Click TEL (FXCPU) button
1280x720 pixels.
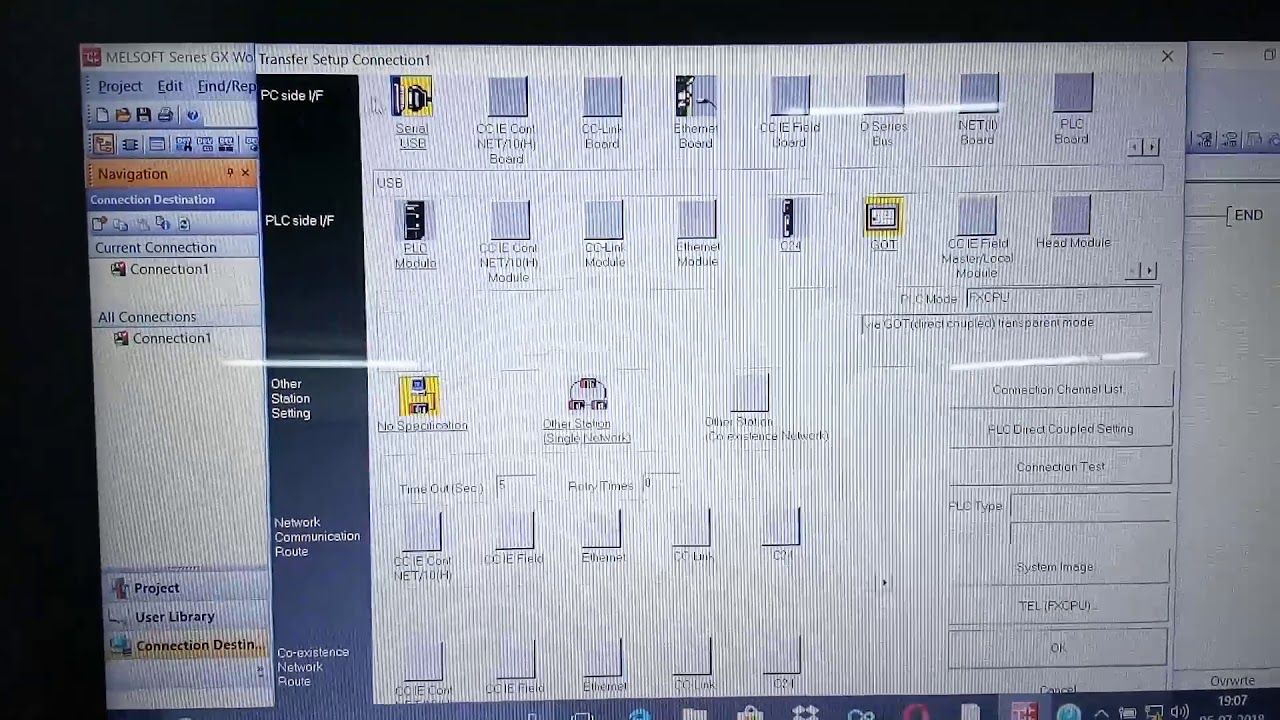1057,606
